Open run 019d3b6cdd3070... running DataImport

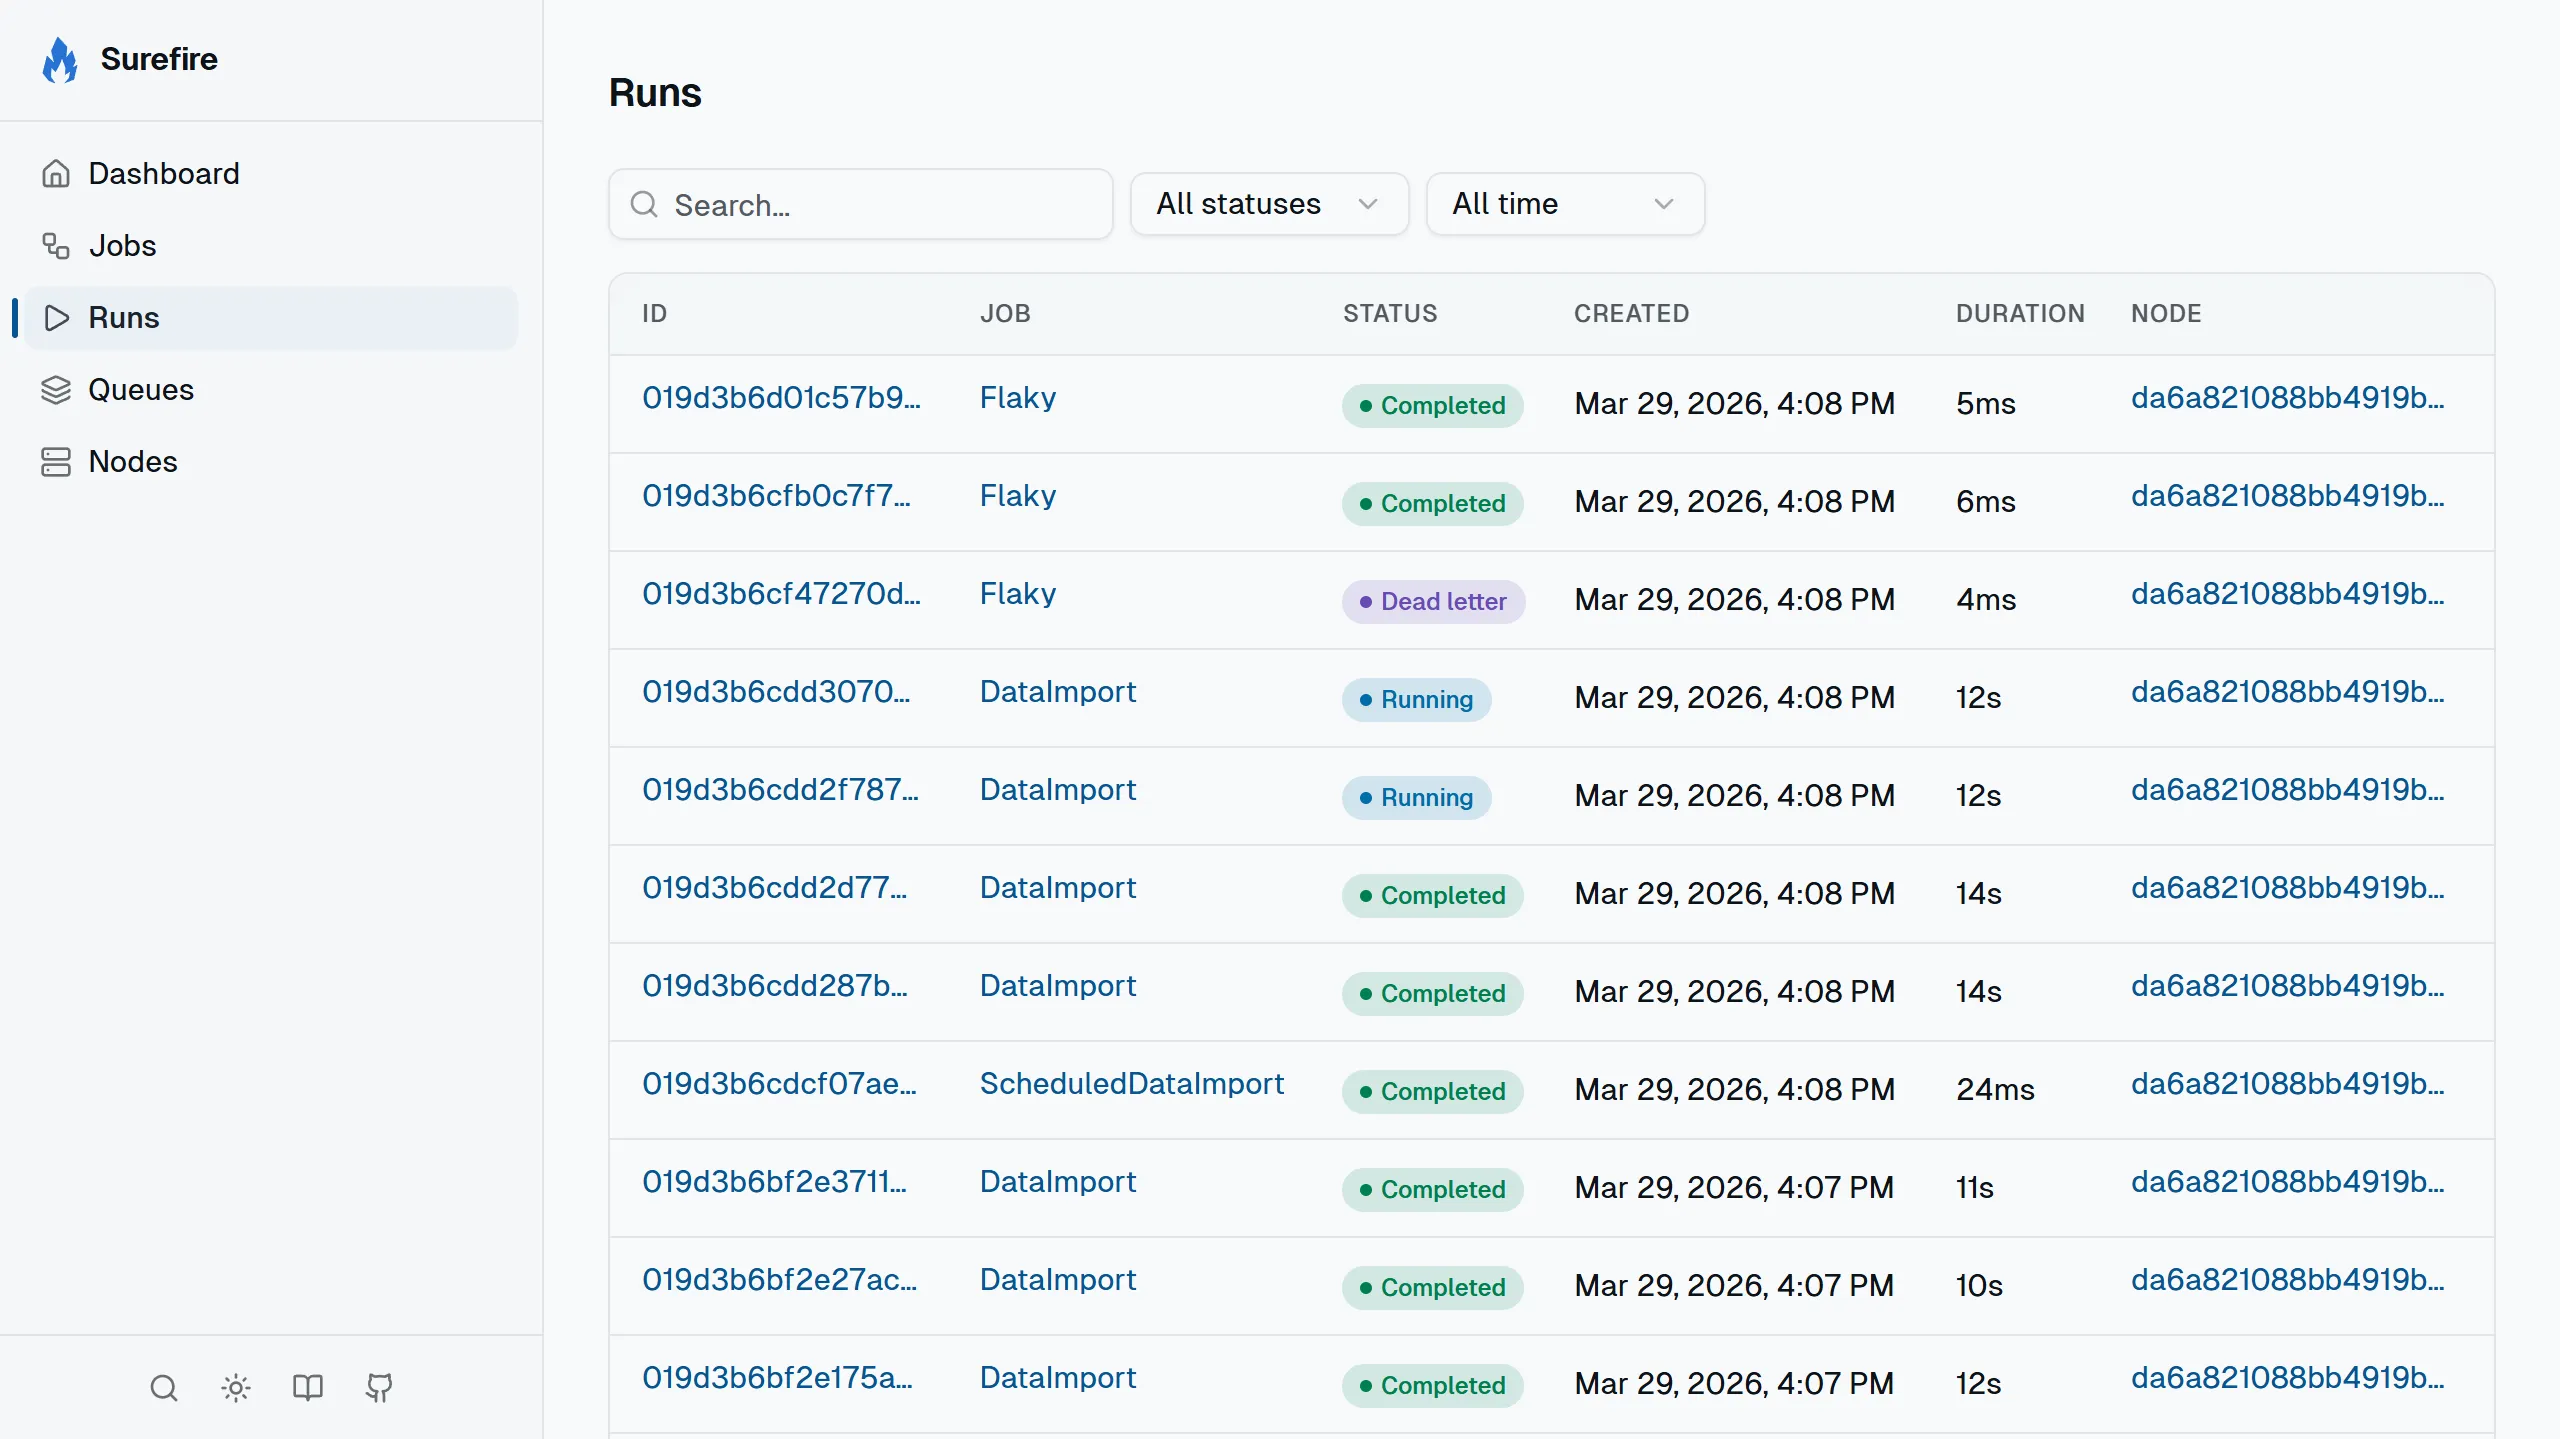coord(776,692)
